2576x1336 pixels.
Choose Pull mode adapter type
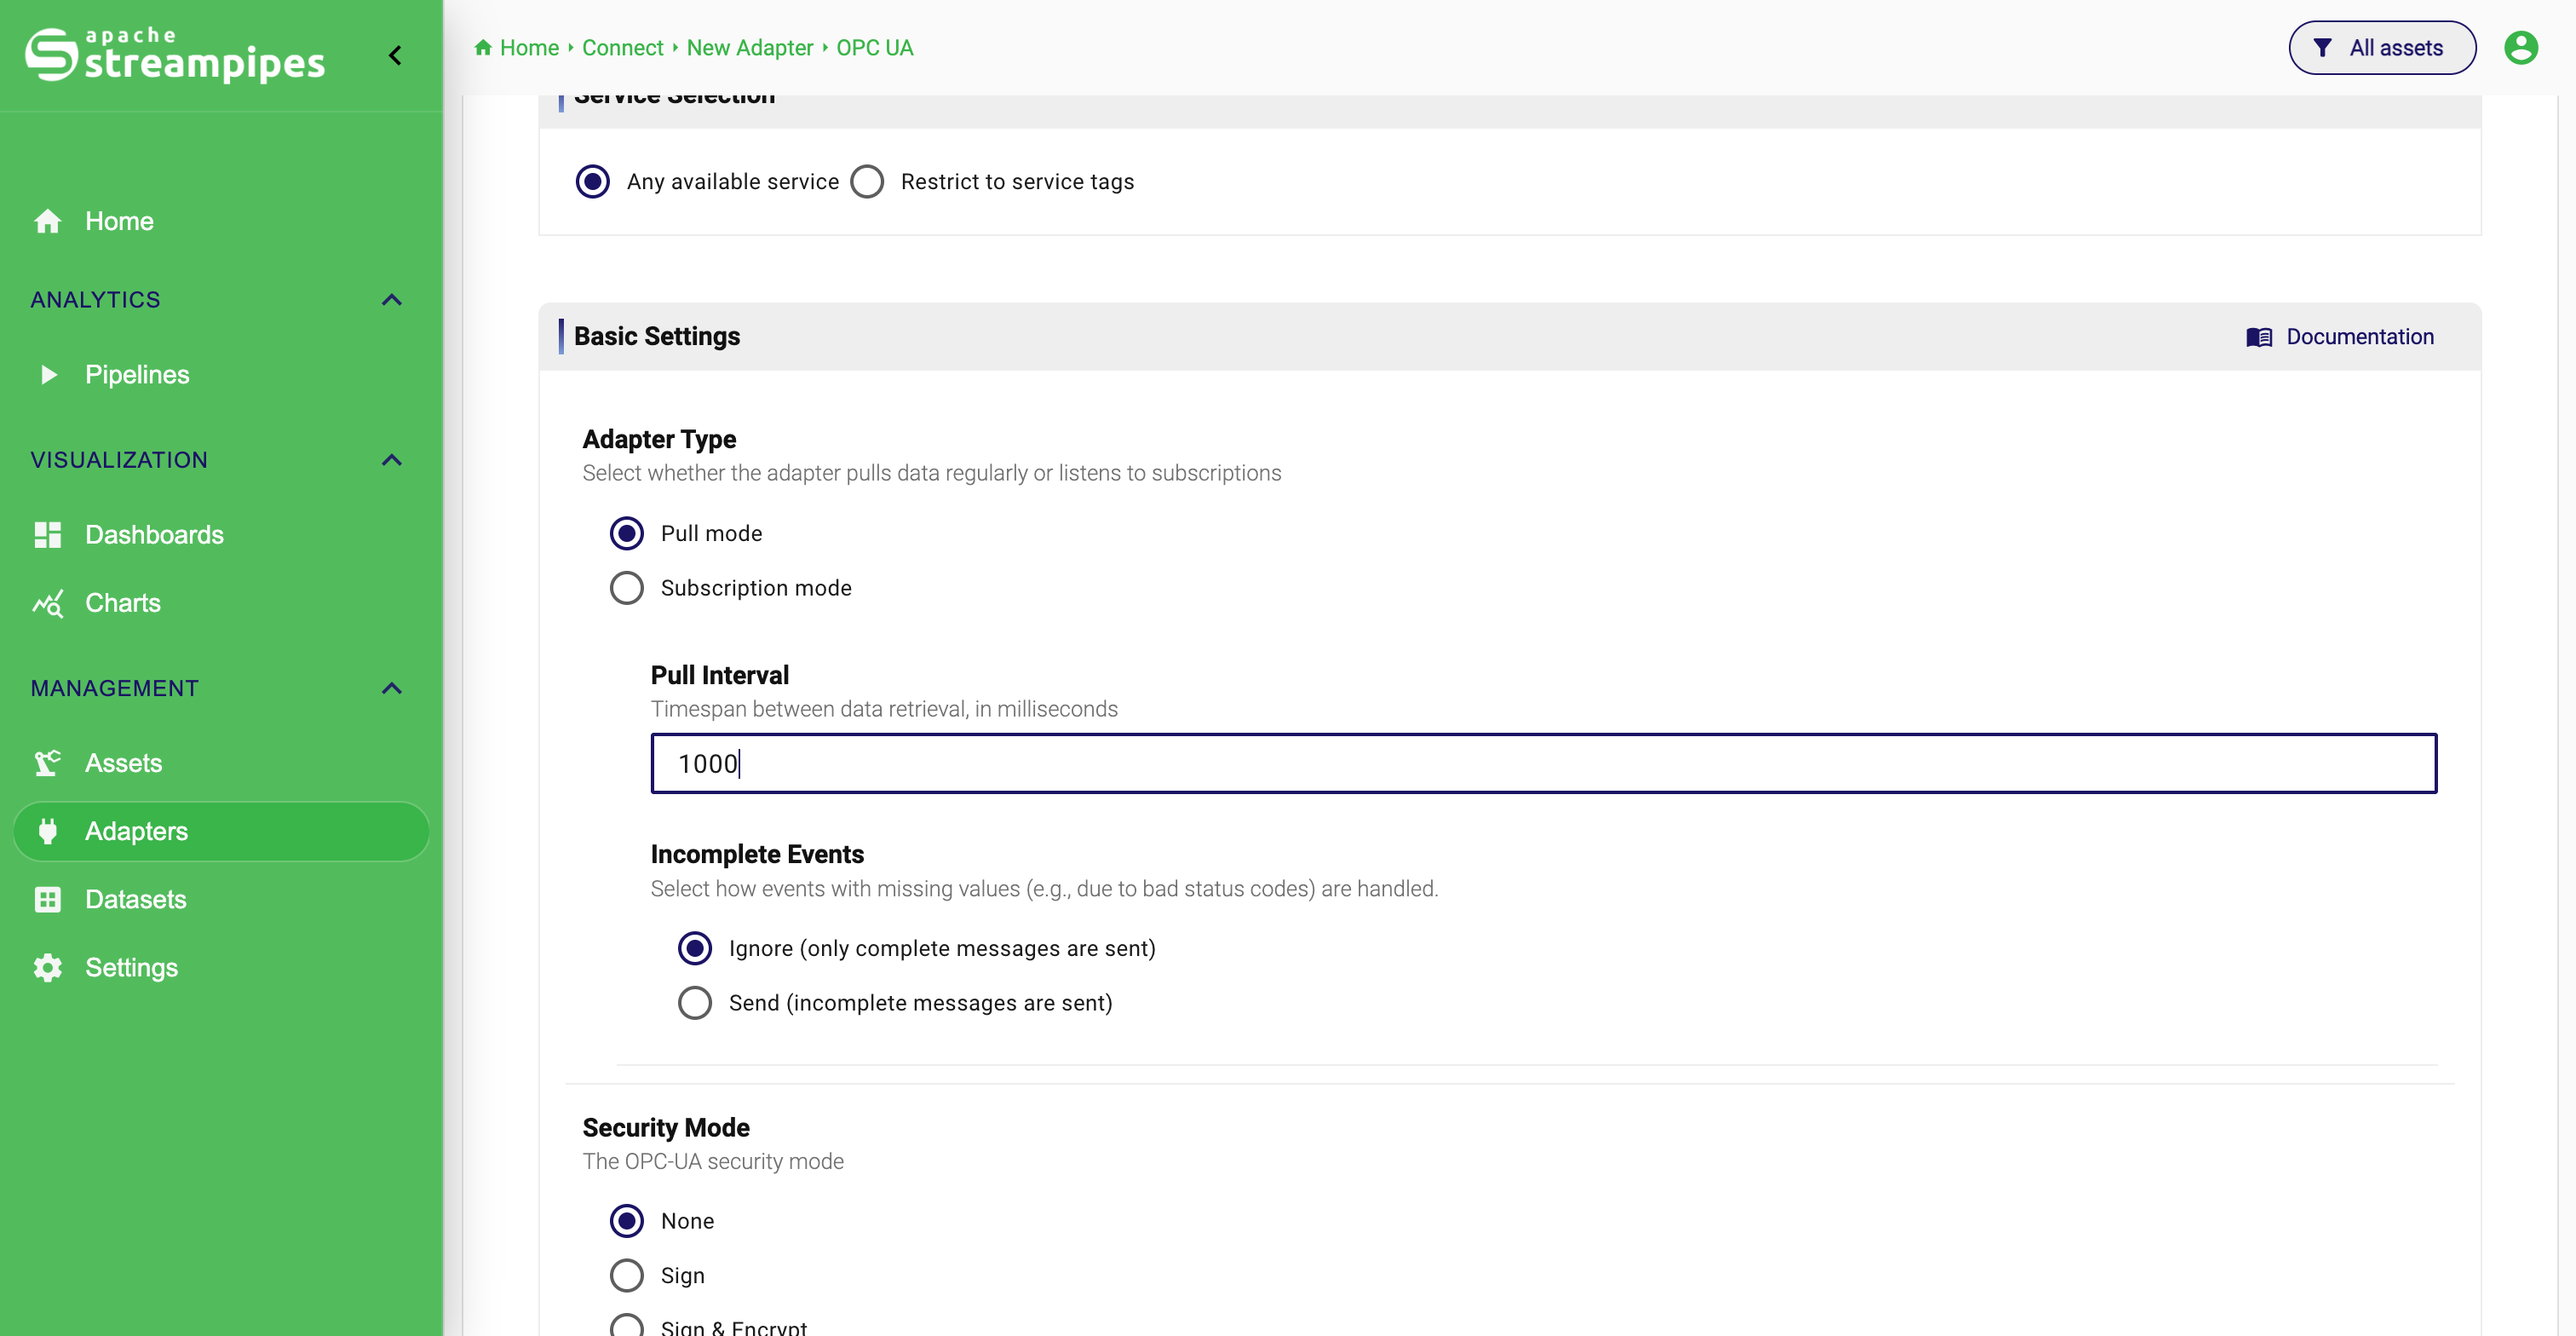pos(626,533)
